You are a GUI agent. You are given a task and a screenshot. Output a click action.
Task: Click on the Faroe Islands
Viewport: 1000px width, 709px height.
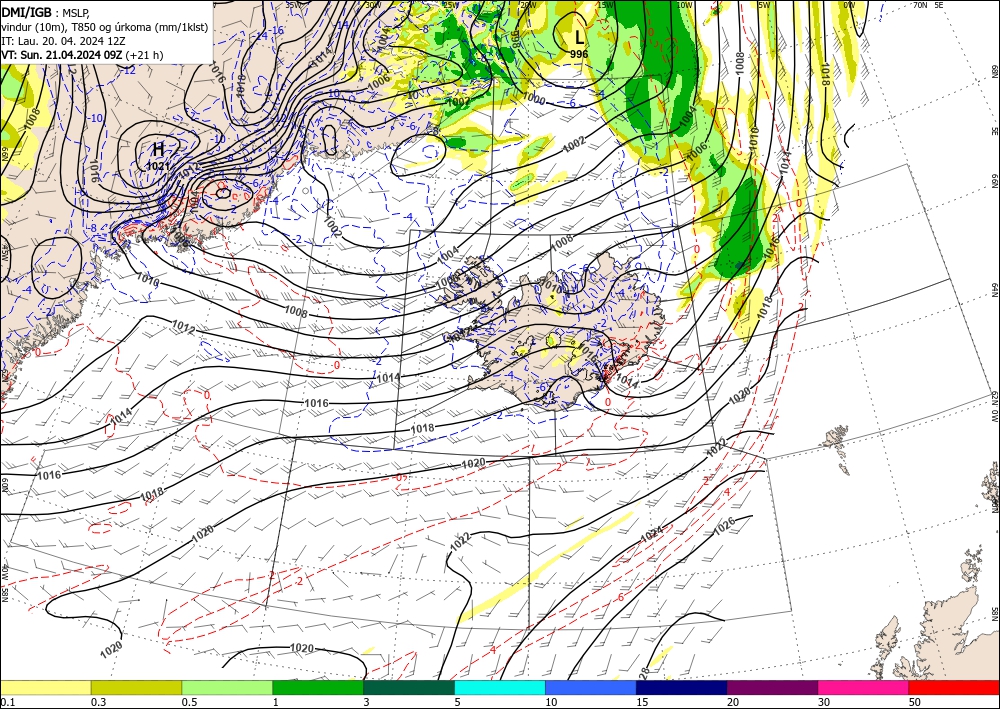click(835, 446)
